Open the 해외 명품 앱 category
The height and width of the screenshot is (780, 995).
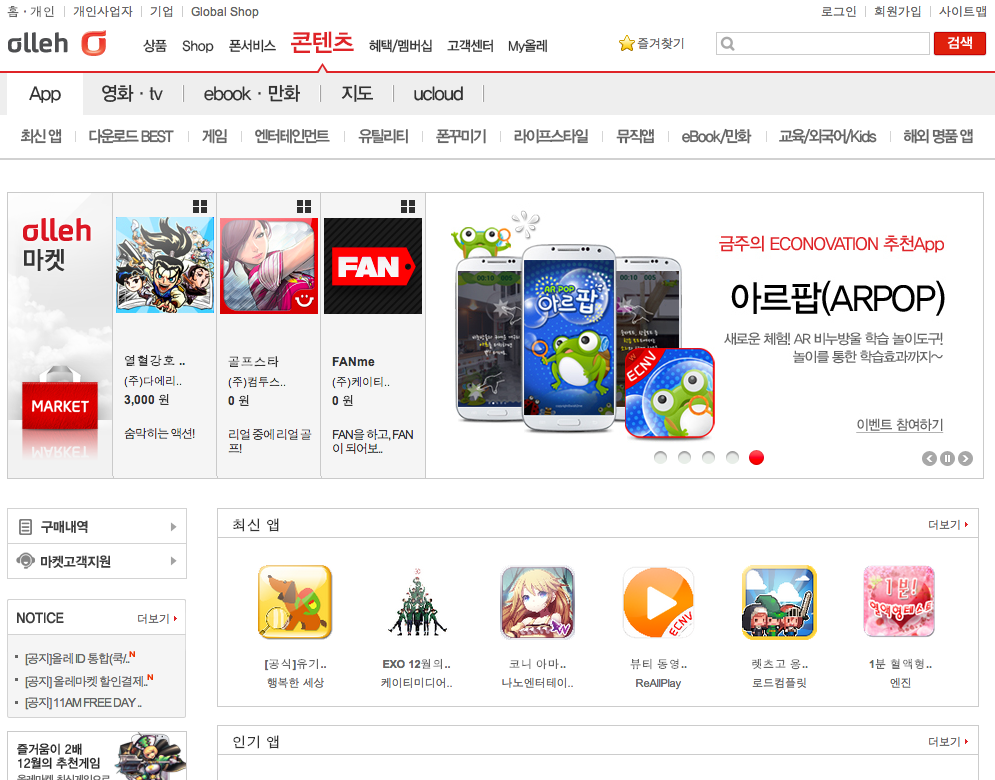pos(938,136)
